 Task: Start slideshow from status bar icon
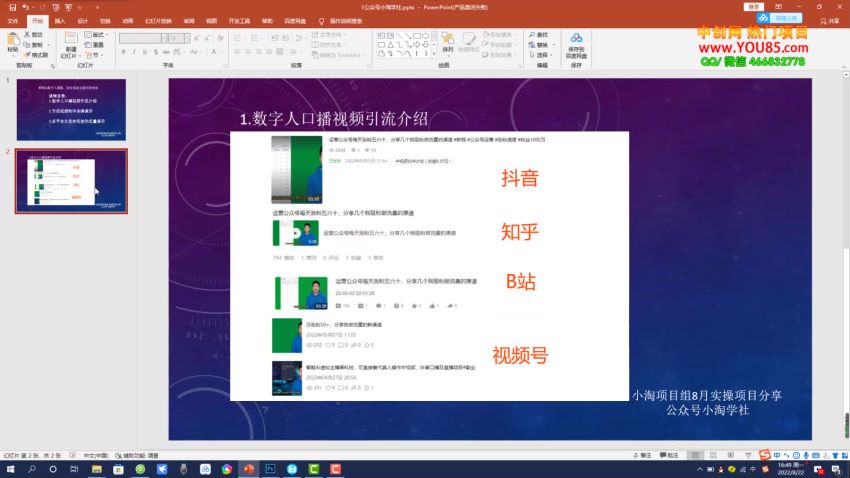tap(748, 455)
